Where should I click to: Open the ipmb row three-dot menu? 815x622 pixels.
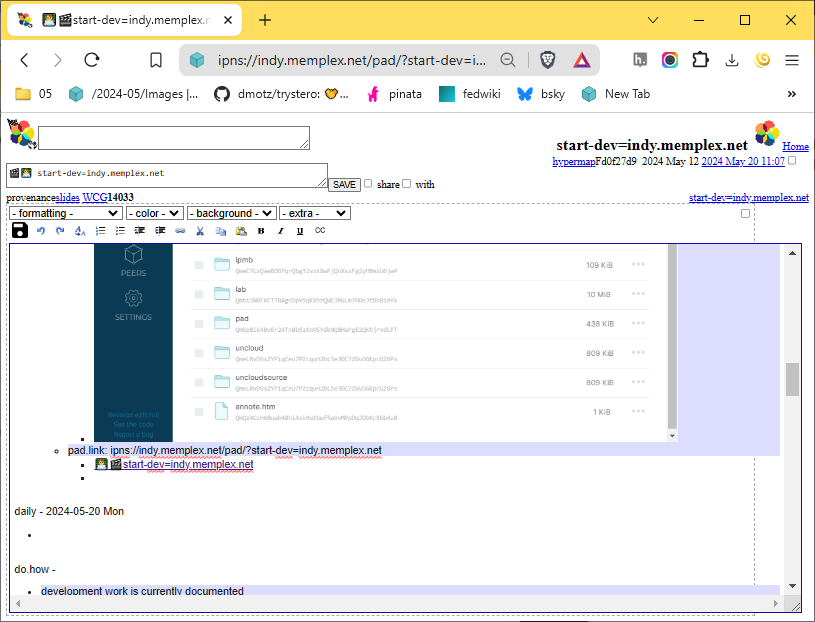[638, 264]
